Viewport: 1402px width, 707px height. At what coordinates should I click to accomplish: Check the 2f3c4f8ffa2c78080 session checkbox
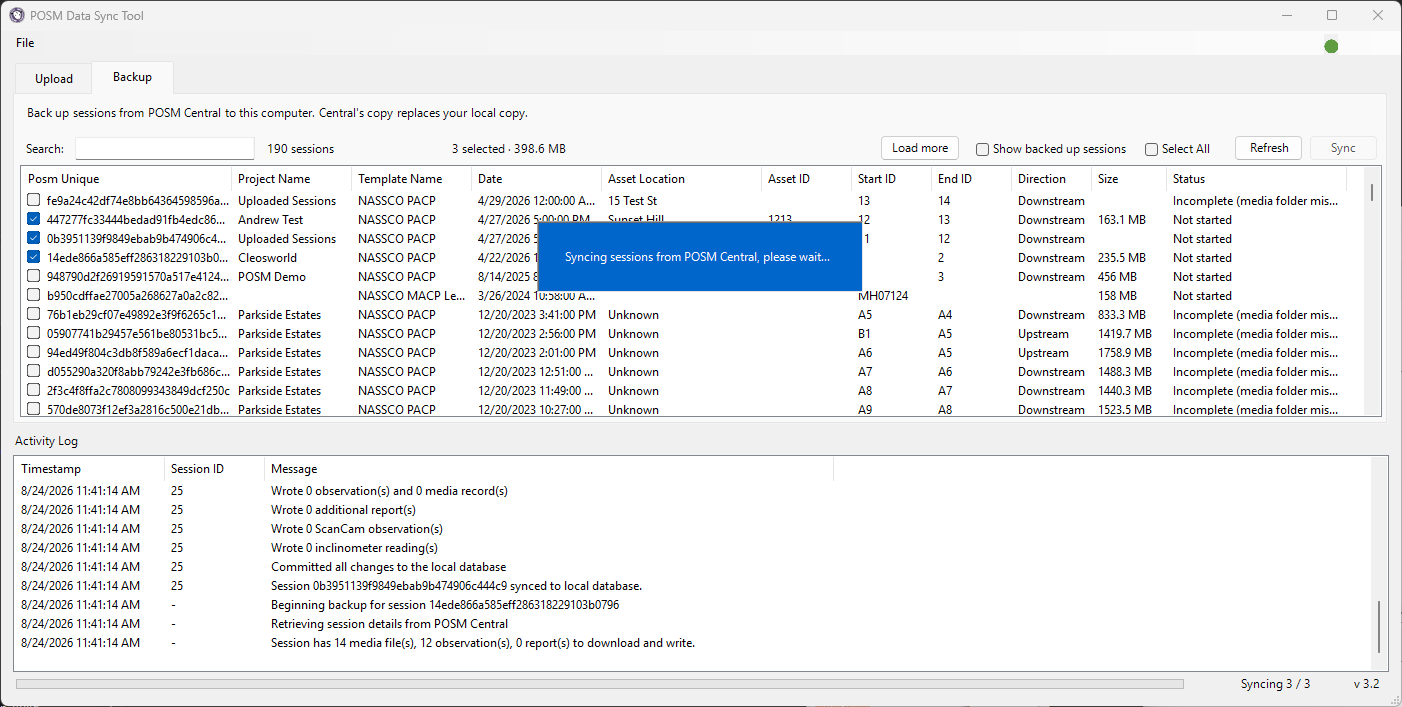tap(34, 390)
